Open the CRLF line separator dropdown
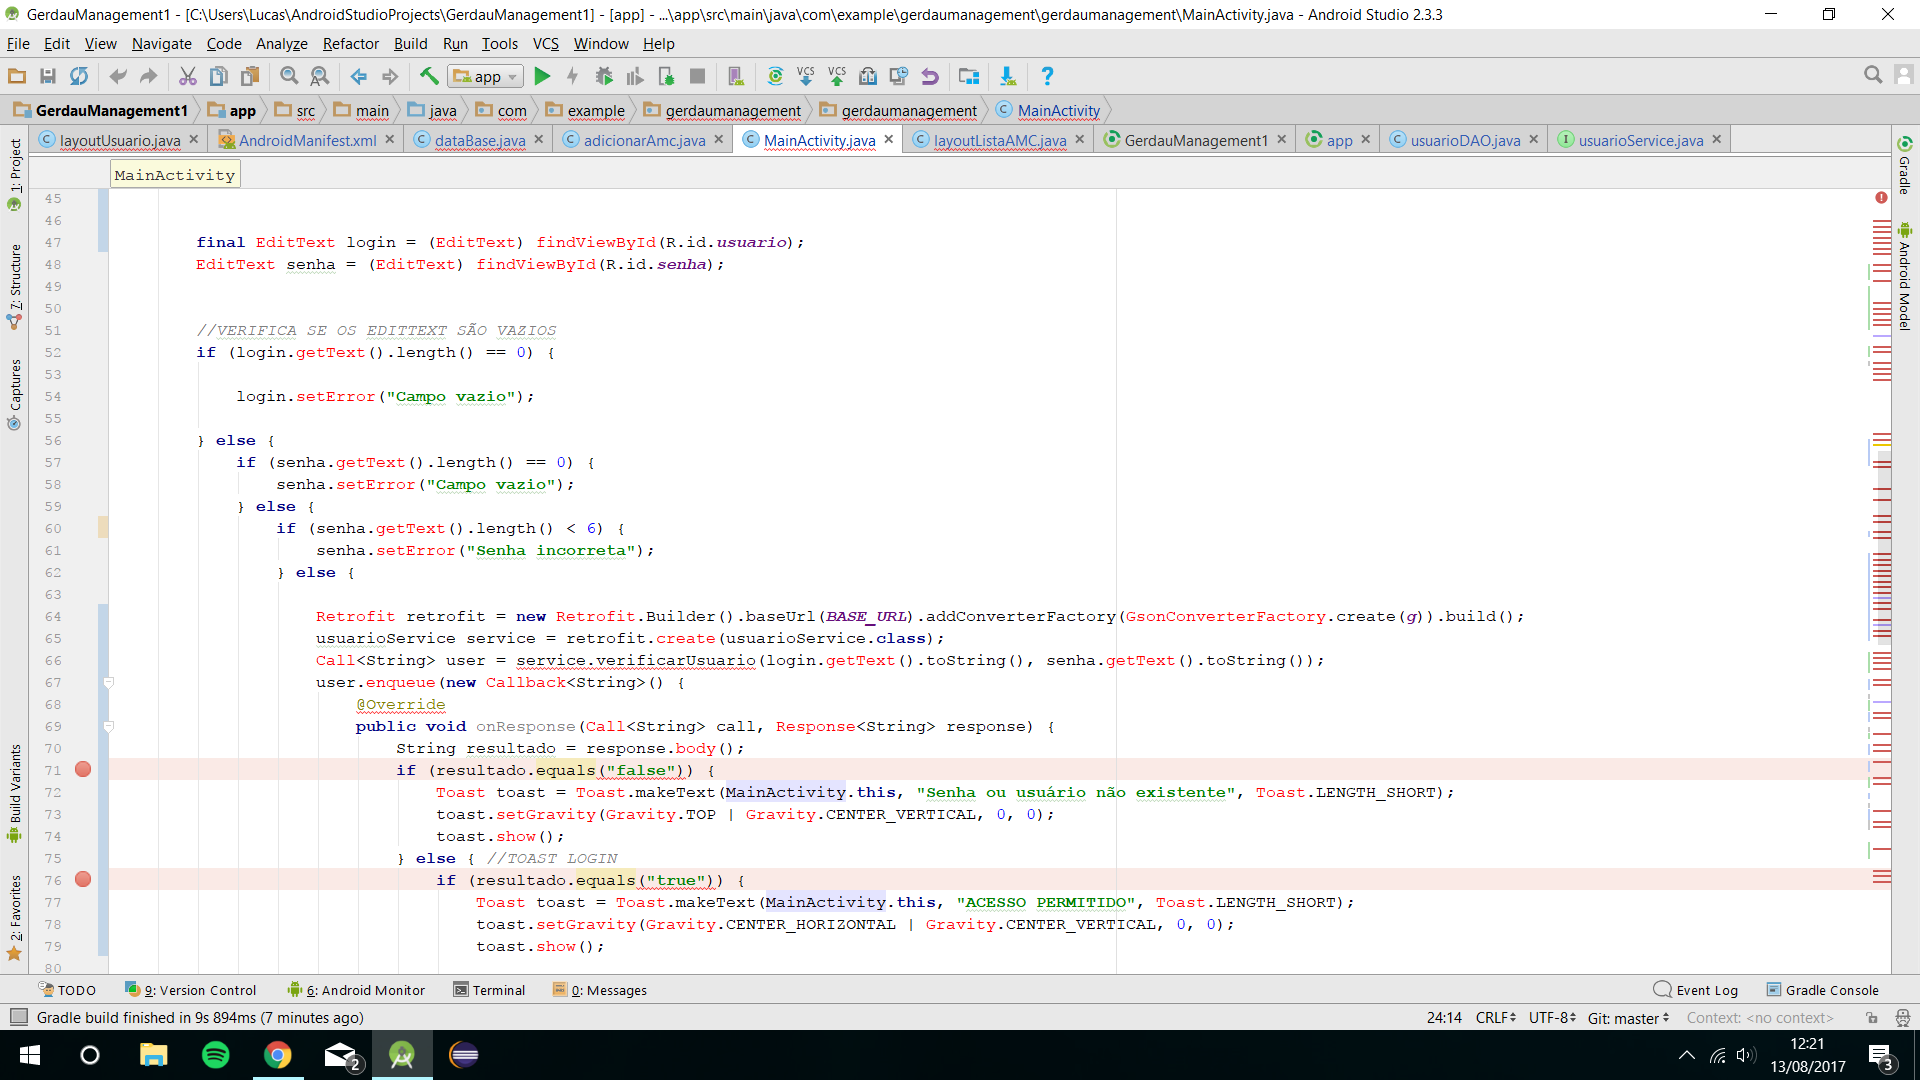 coord(1496,1018)
